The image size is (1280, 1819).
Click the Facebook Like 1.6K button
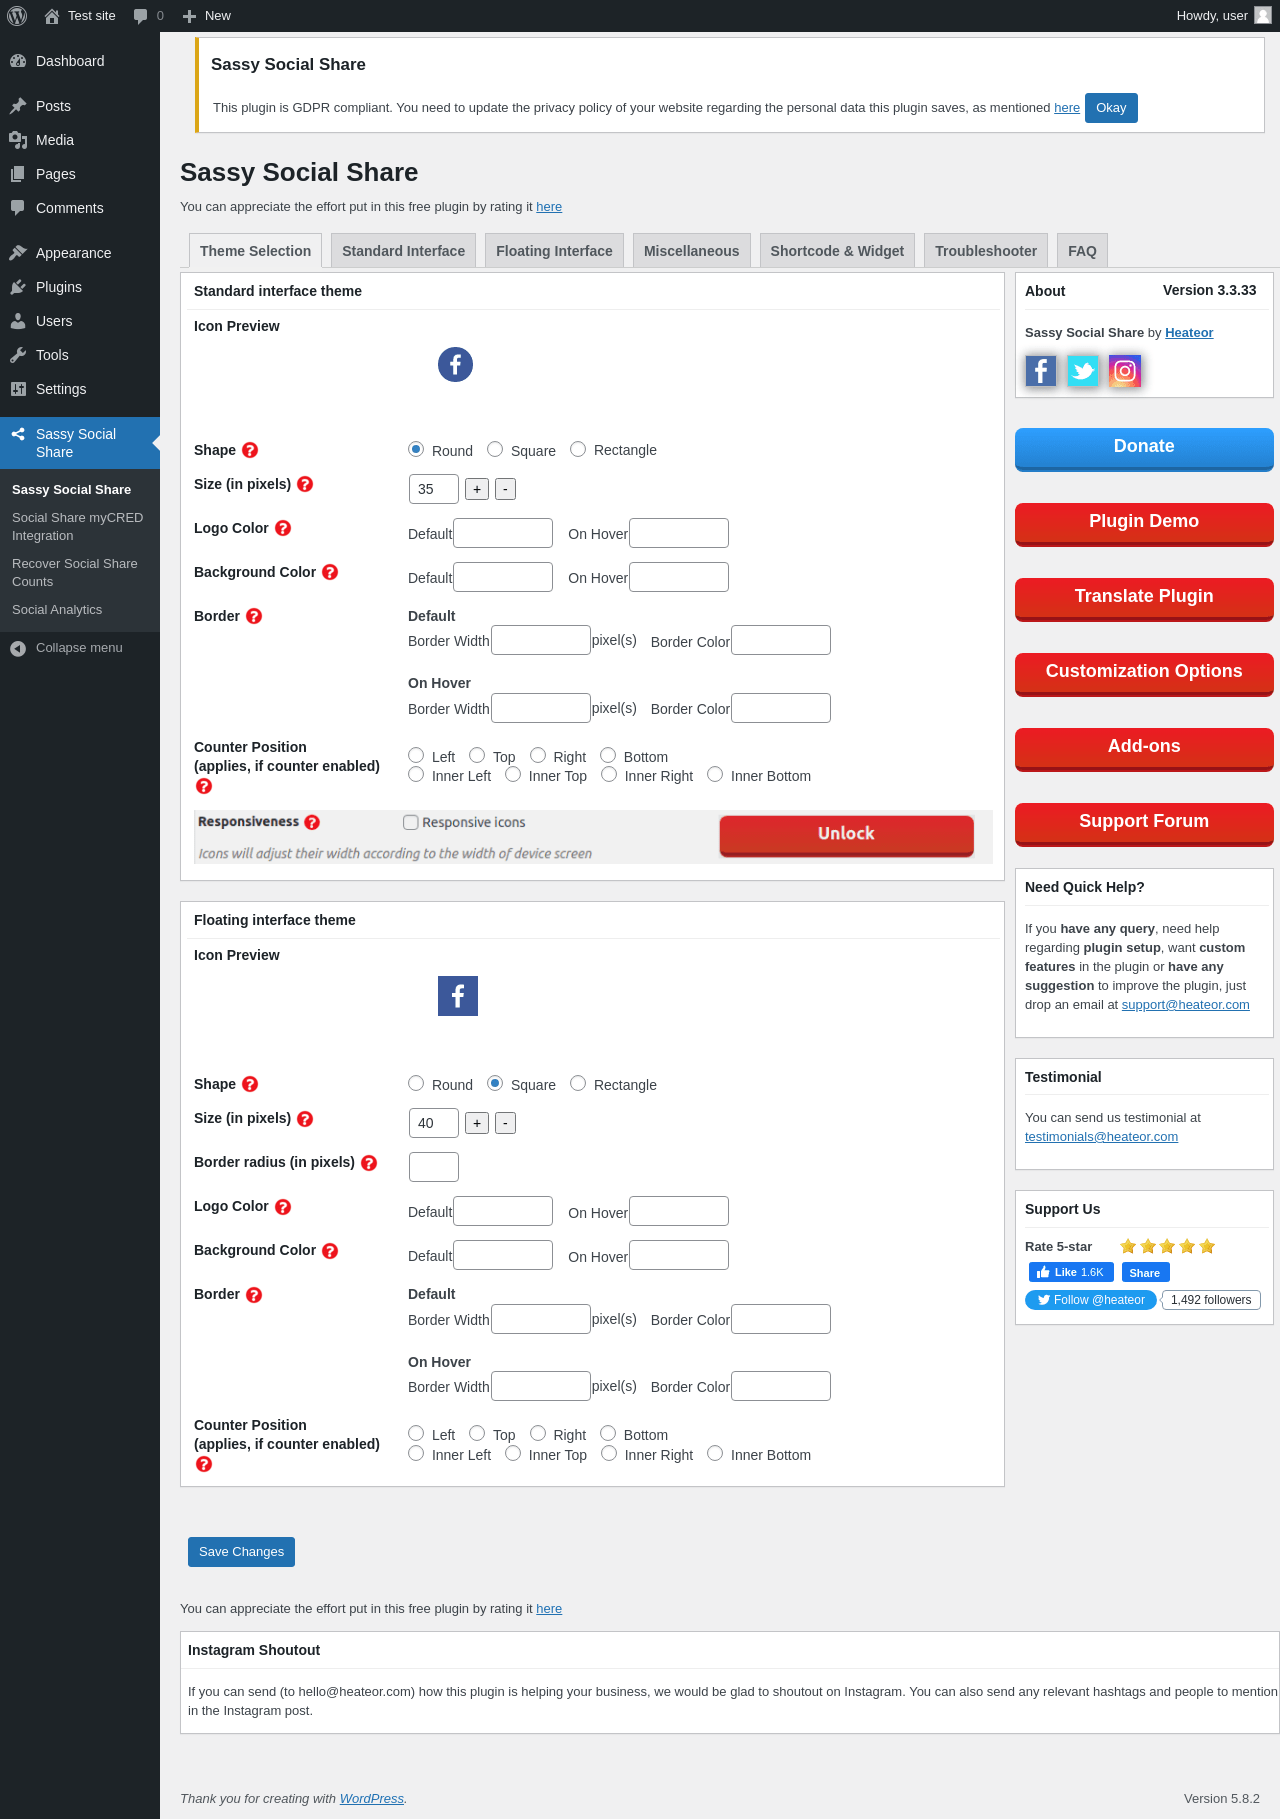[x=1071, y=1272]
